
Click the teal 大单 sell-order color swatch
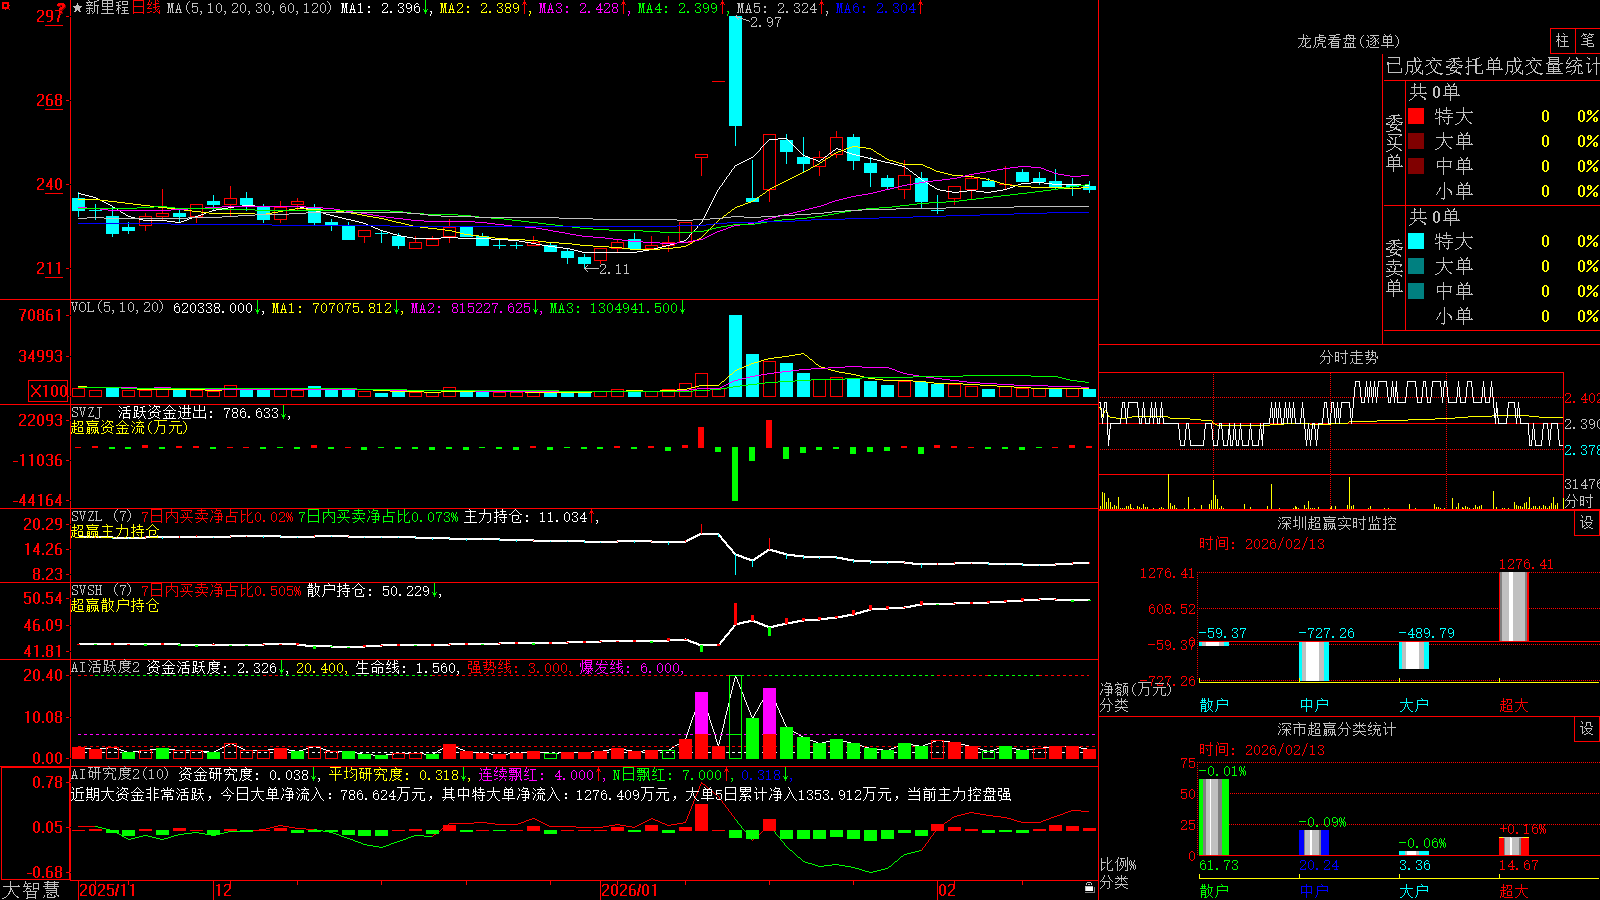pyautogui.click(x=1416, y=266)
